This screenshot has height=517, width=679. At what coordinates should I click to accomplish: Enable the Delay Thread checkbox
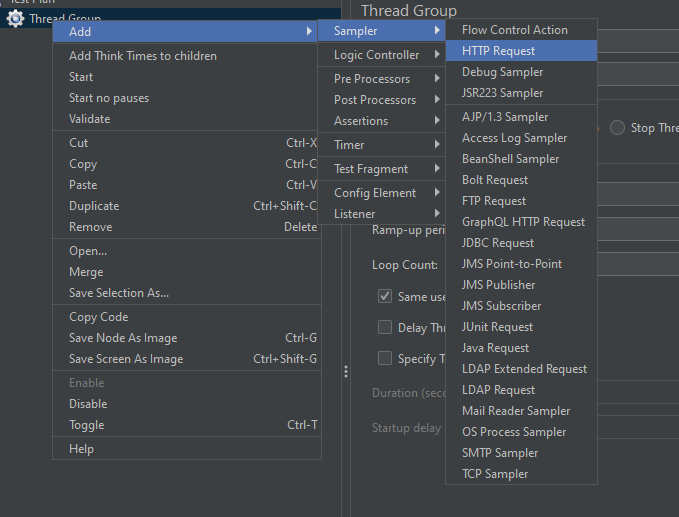(385, 327)
